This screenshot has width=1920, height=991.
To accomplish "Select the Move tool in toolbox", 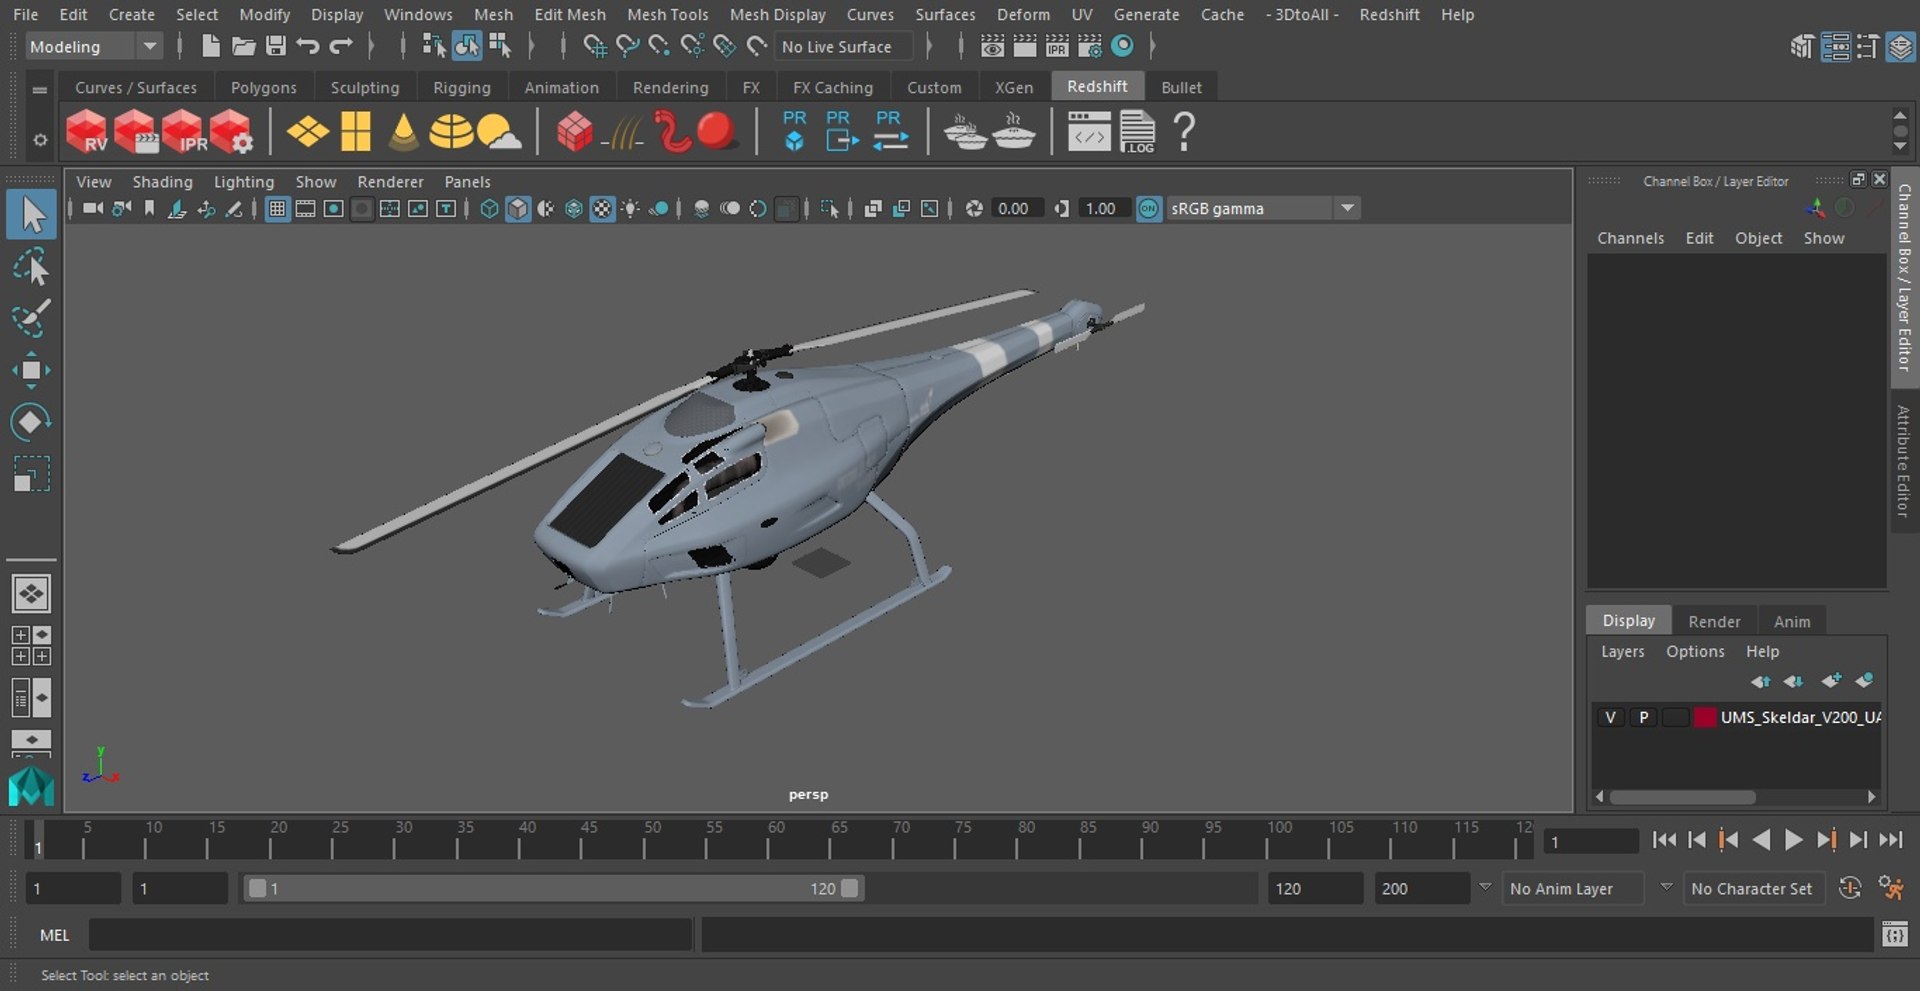I will click(x=31, y=370).
